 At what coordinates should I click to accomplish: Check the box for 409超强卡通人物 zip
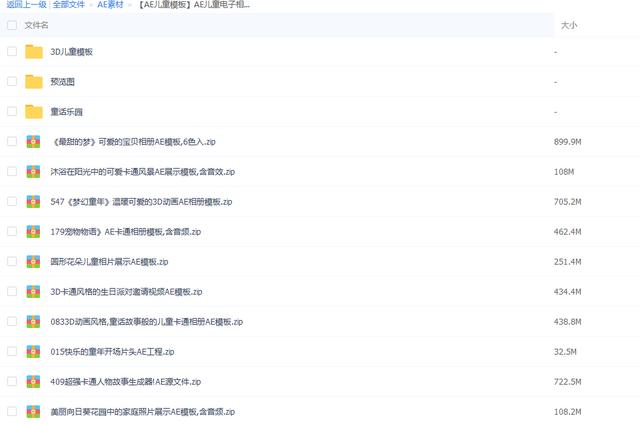(x=12, y=381)
